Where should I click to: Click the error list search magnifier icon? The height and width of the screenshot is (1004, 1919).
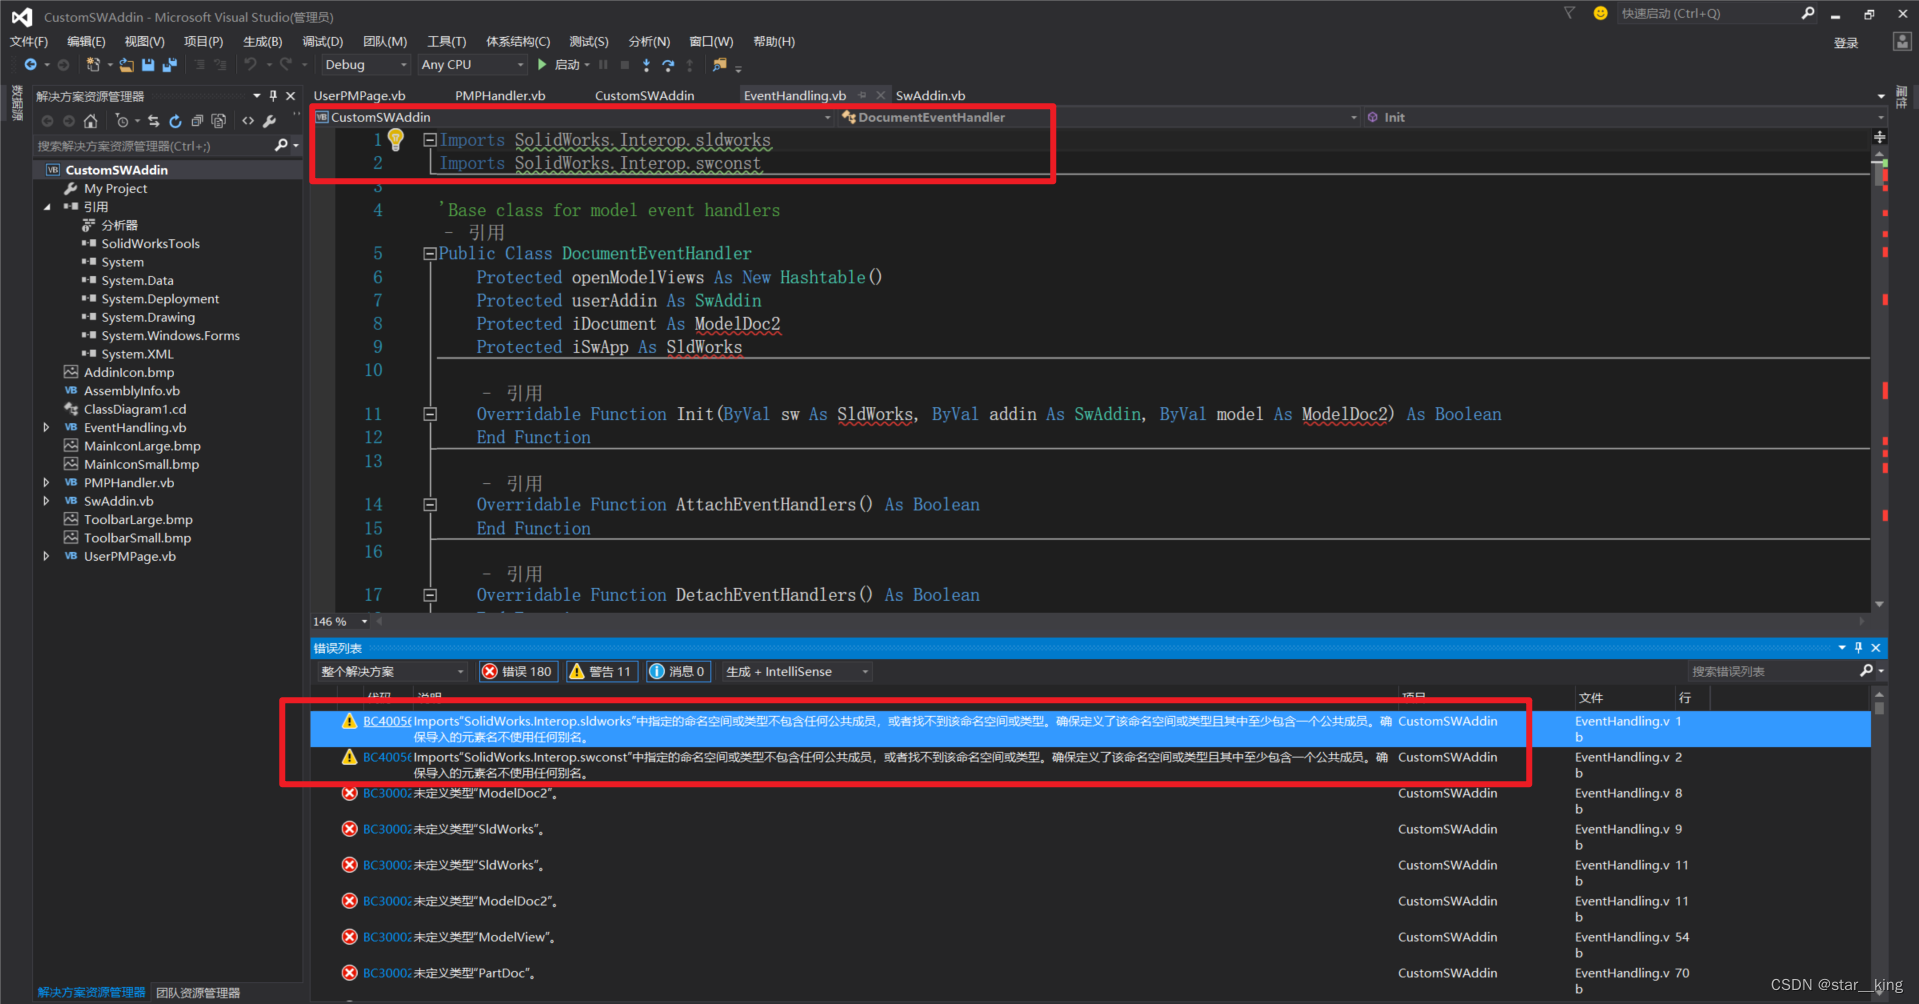pyautogui.click(x=1866, y=671)
